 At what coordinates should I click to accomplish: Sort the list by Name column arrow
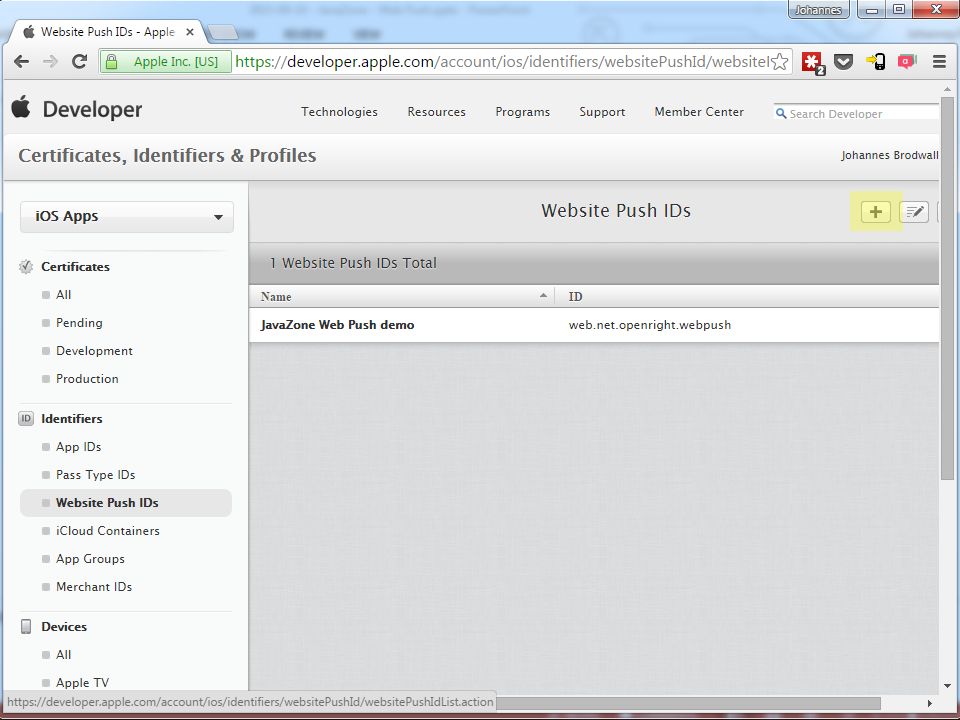[x=543, y=296]
